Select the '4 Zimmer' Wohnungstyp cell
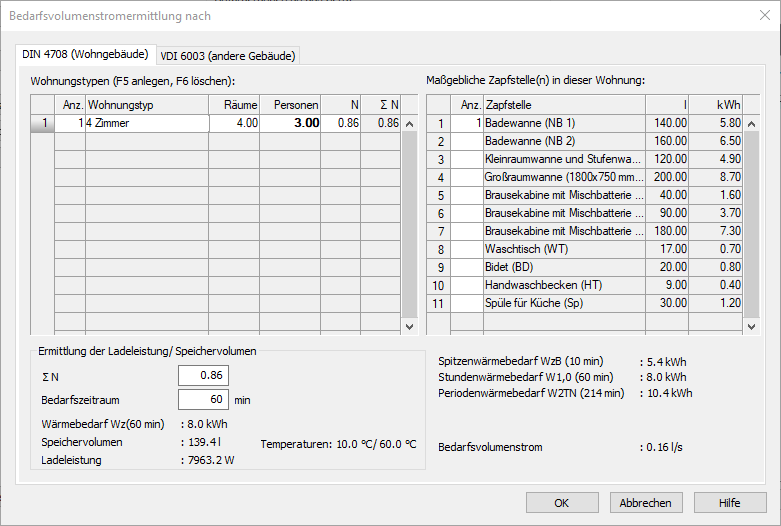Screen dimensions: 781x526 (147, 123)
